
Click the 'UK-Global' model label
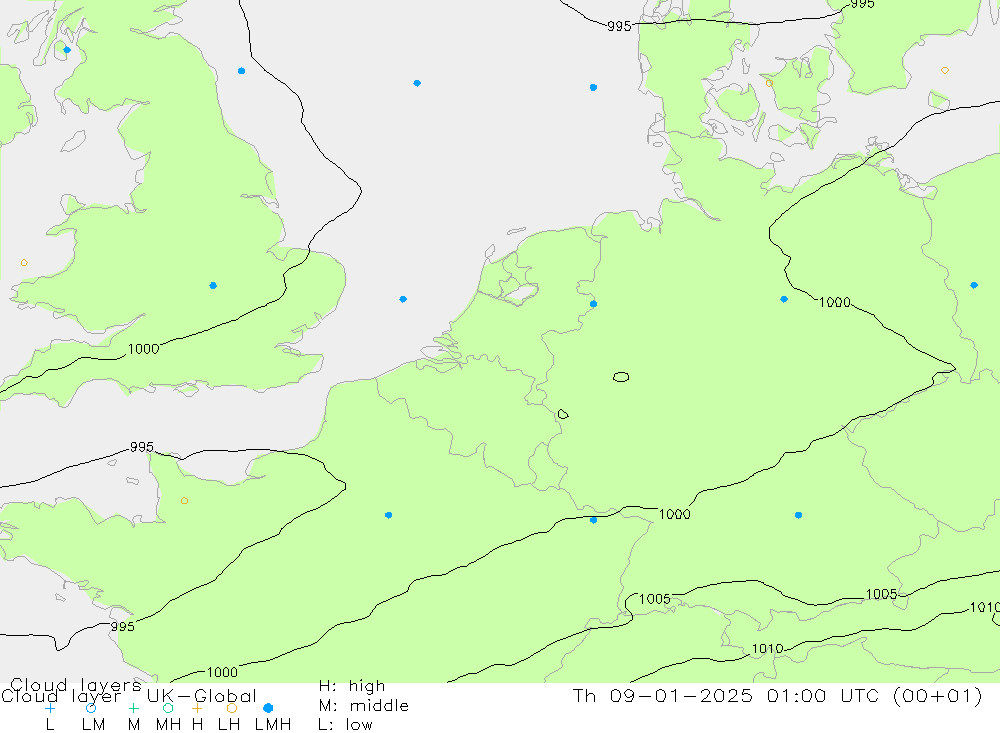202,696
